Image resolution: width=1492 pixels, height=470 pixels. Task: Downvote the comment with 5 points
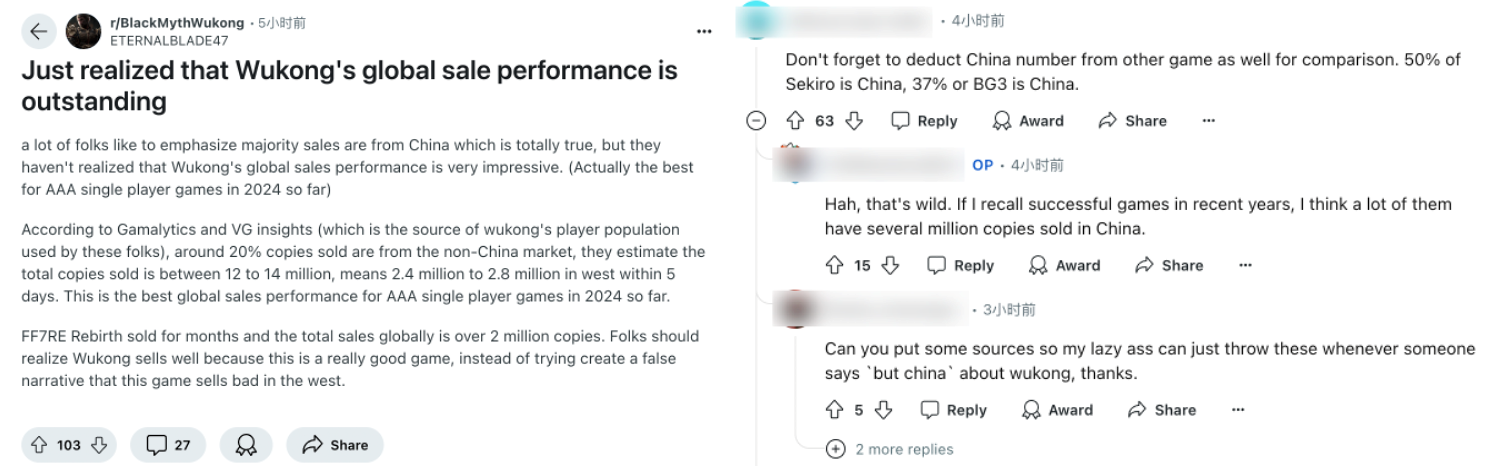[883, 410]
